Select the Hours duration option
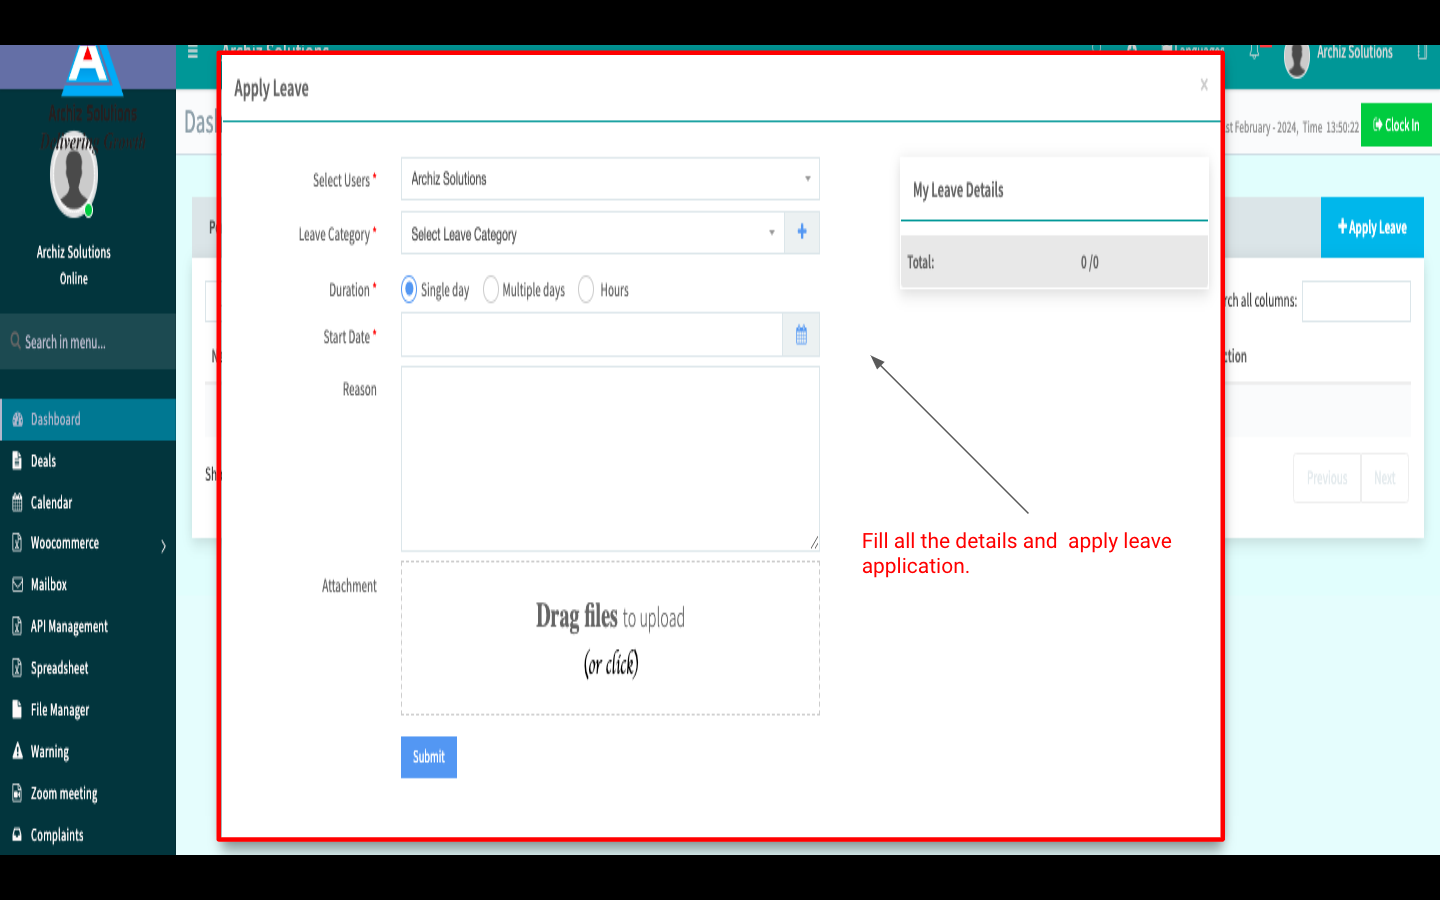Viewport: 1440px width, 900px height. coord(586,290)
